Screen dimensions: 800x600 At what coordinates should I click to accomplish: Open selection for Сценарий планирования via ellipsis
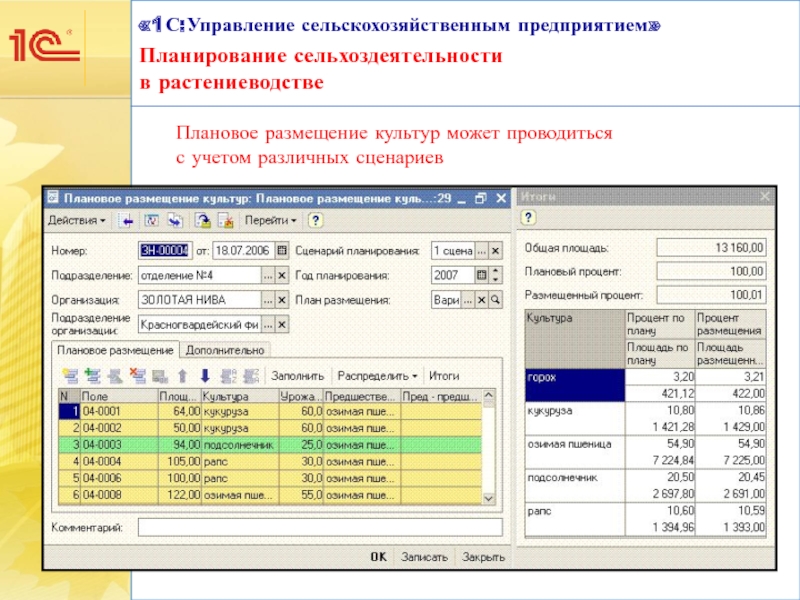point(482,251)
